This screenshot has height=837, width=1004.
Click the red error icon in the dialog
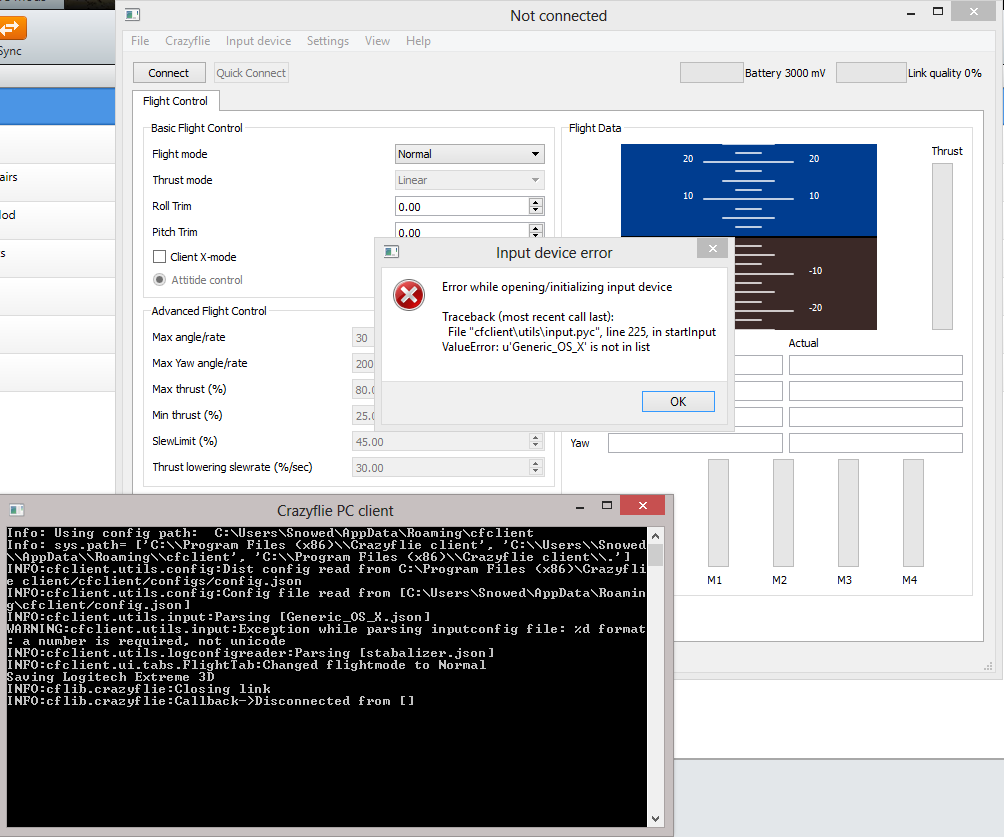pos(409,295)
